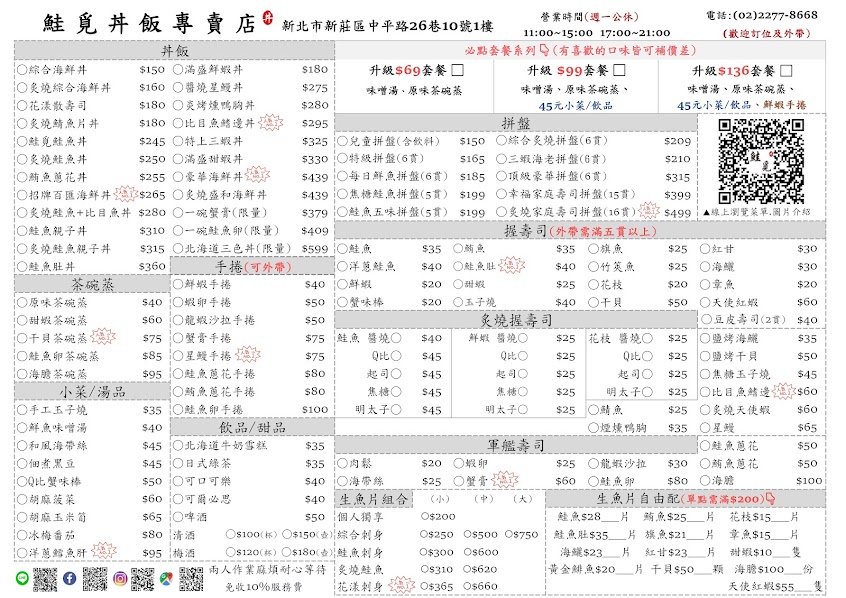Select 鮭魚卵手捲 $100

tap(178, 409)
